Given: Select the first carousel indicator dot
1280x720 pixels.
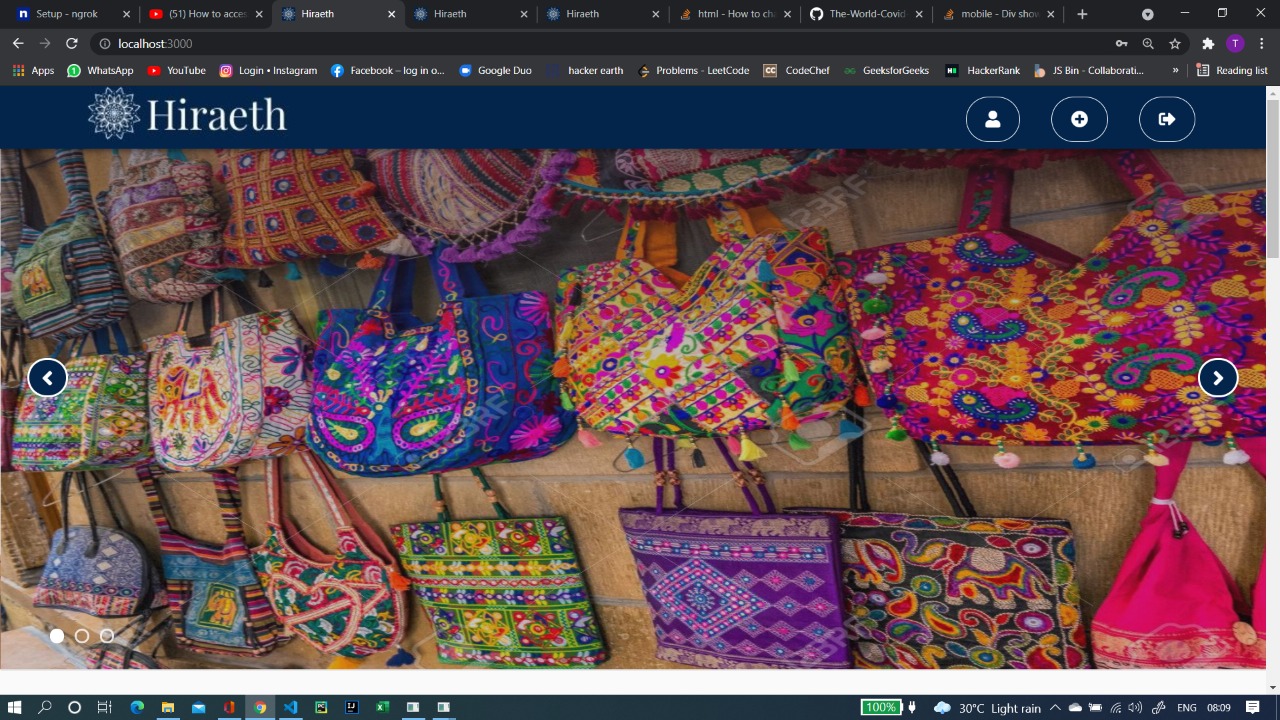Looking at the screenshot, I should click(x=57, y=636).
